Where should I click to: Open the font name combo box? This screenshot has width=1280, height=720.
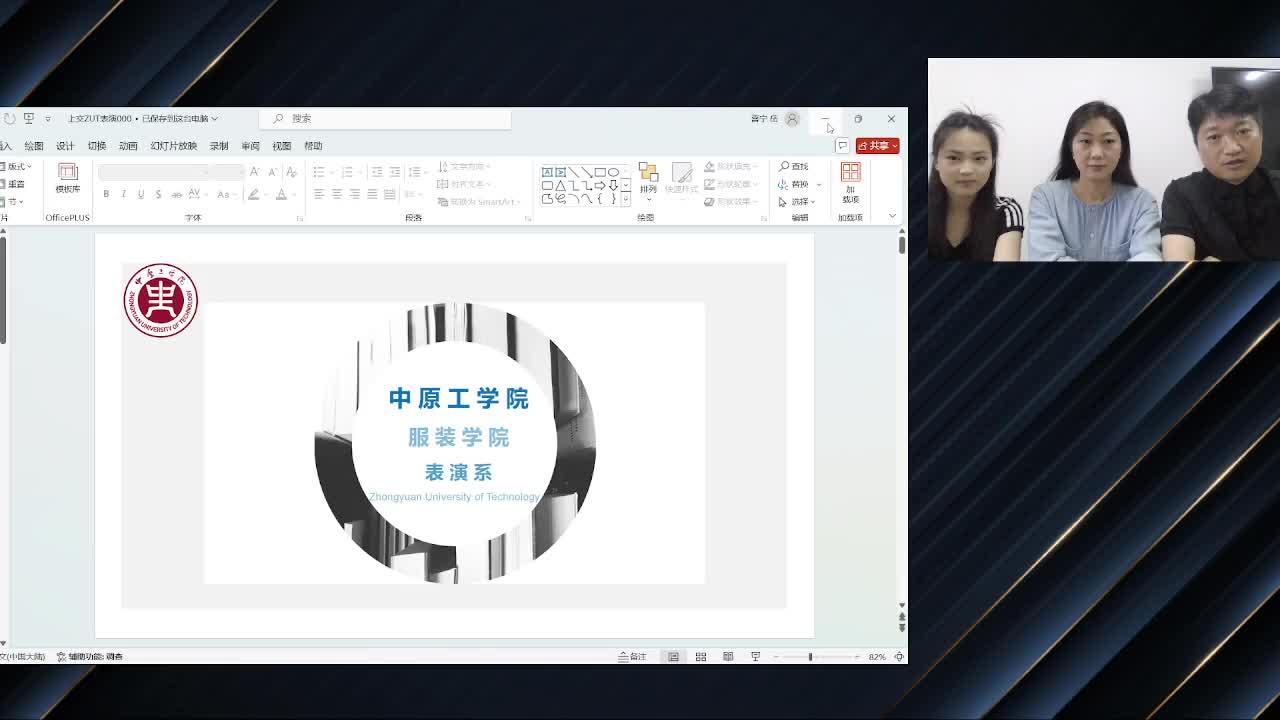click(154, 172)
